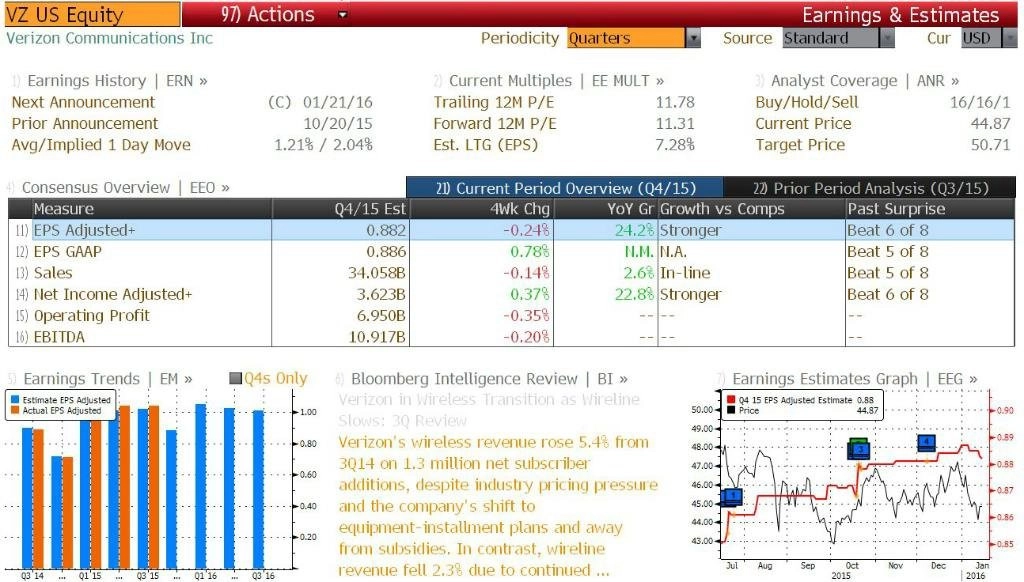This screenshot has height=582, width=1024.
Task: Click the VZ US Equity ticker field
Action: click(92, 14)
